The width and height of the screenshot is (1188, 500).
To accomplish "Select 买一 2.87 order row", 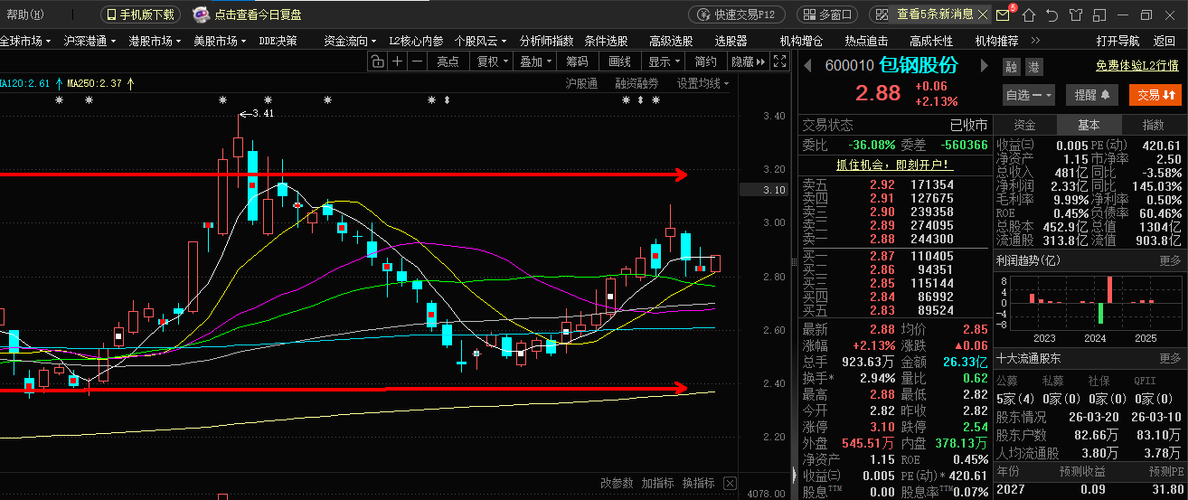I will [895, 257].
